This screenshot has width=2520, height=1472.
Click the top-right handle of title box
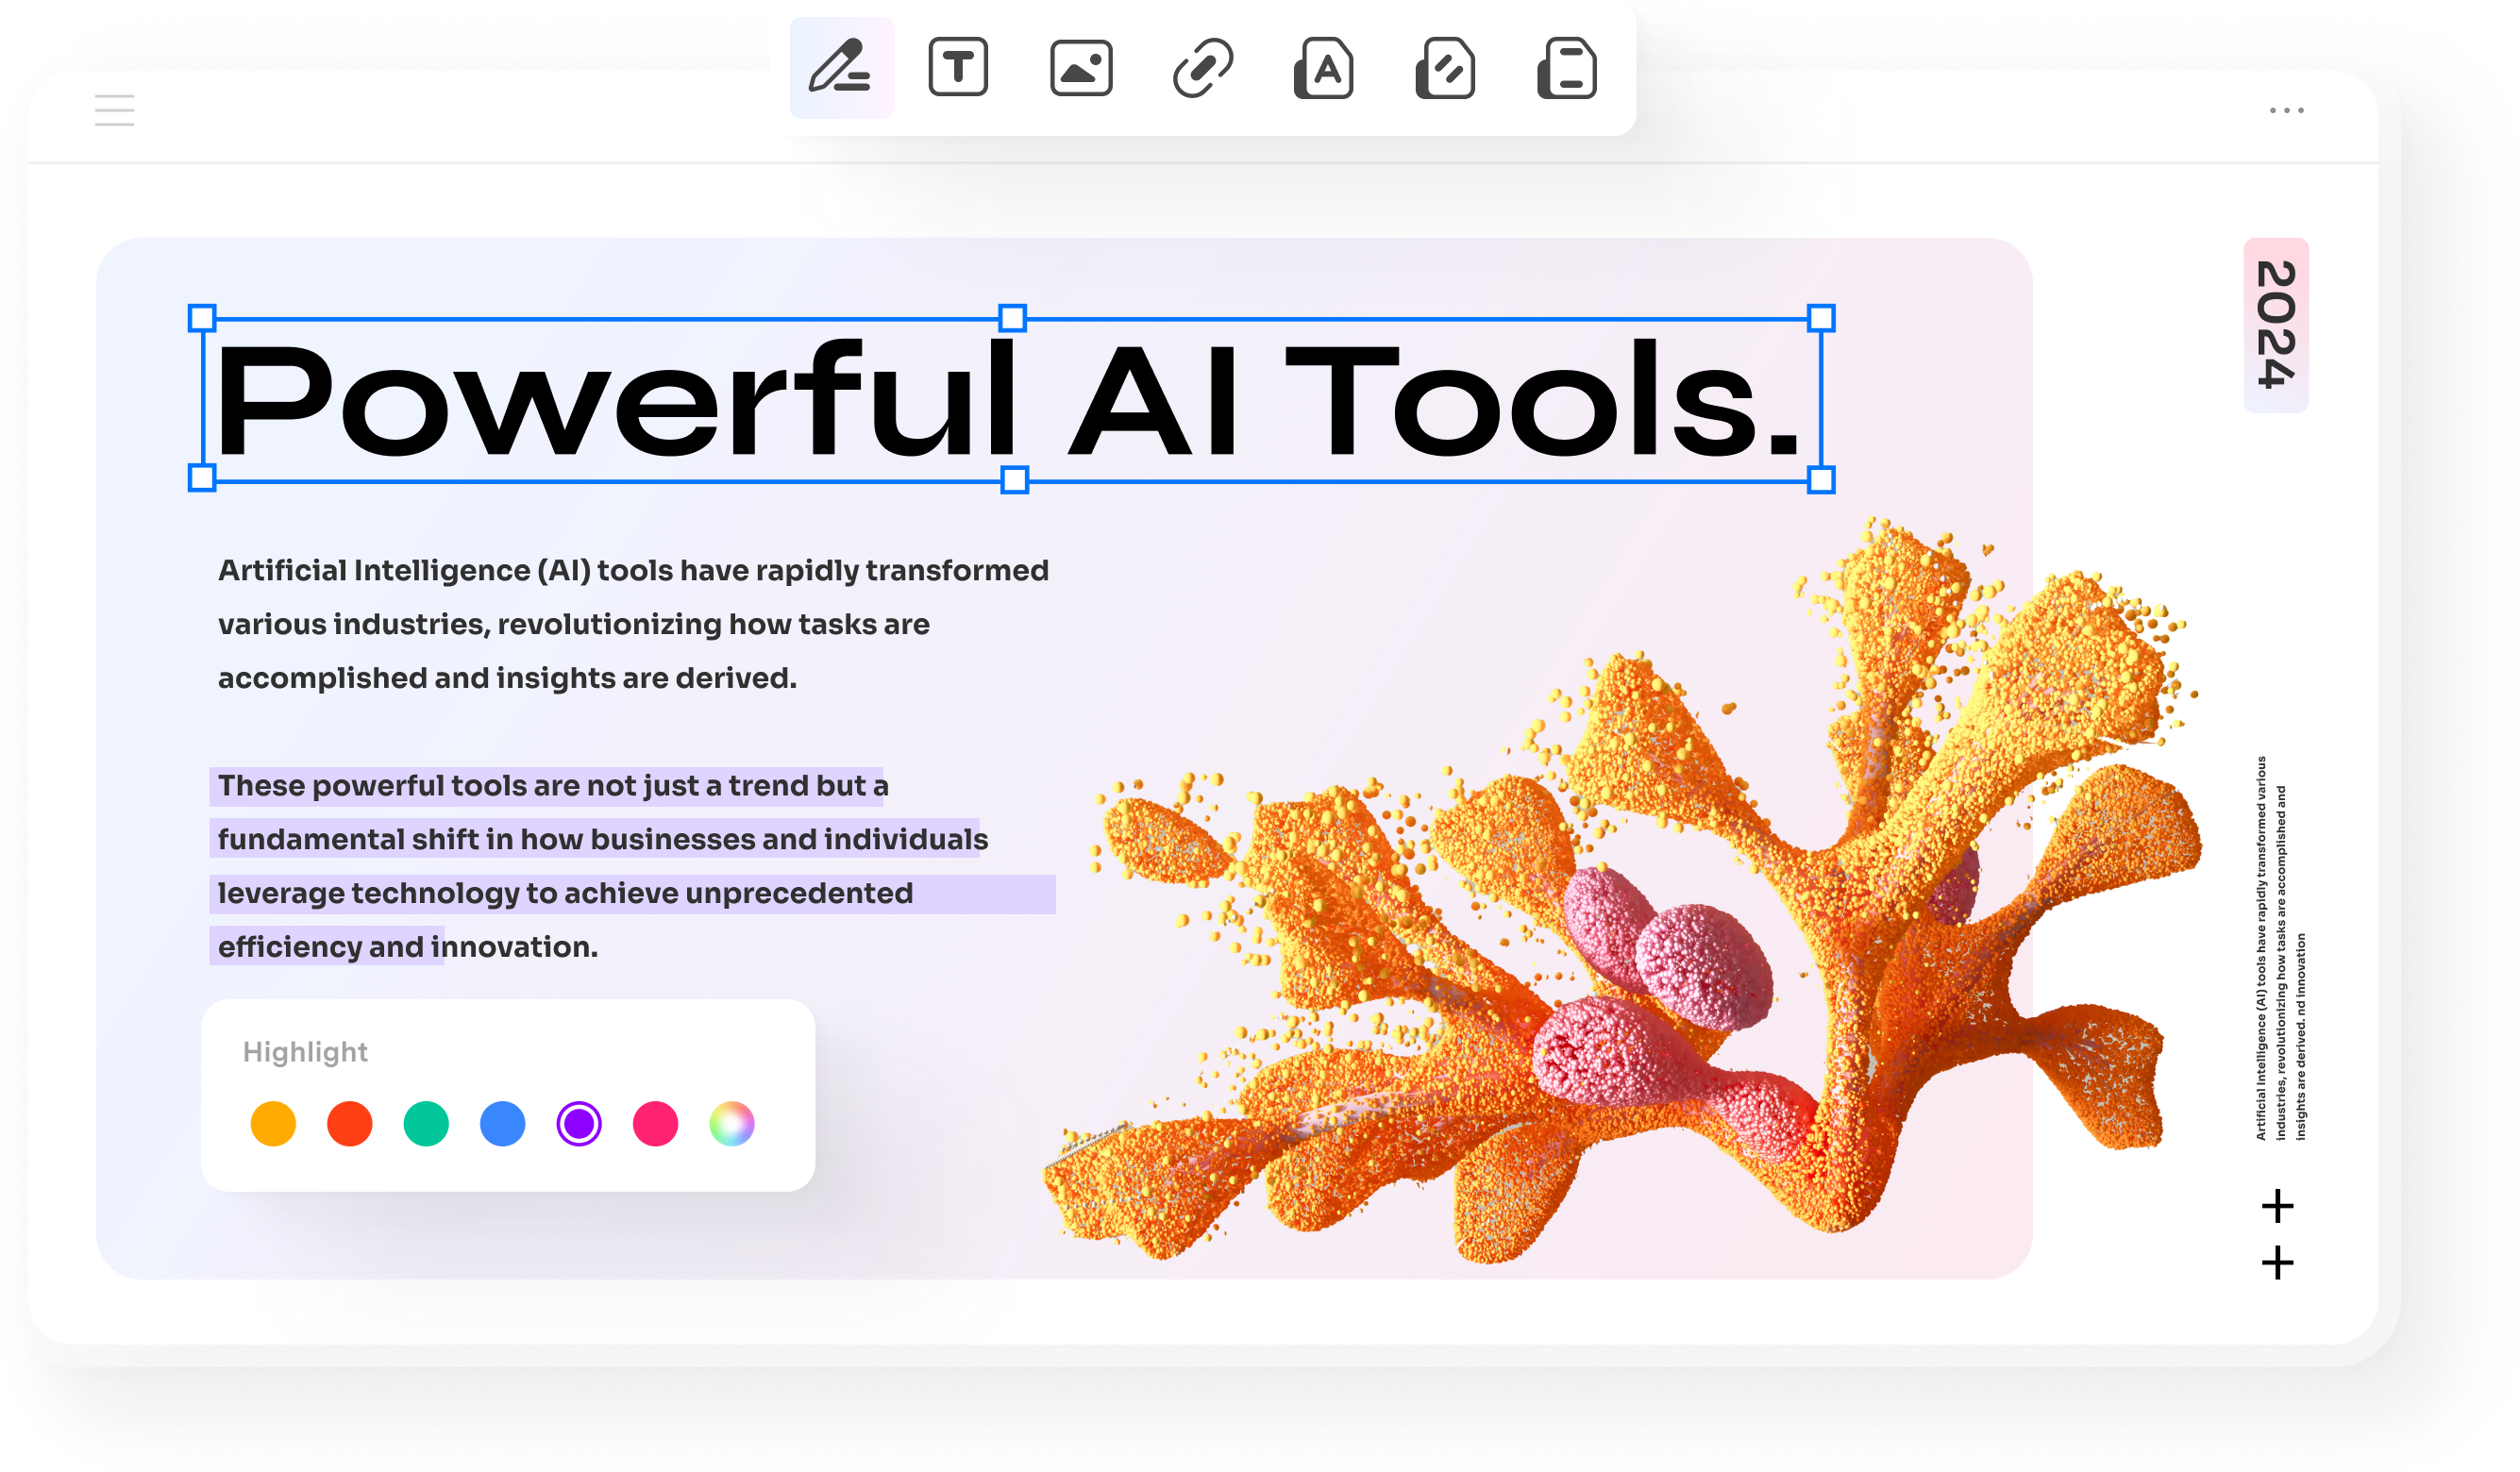click(x=1821, y=319)
